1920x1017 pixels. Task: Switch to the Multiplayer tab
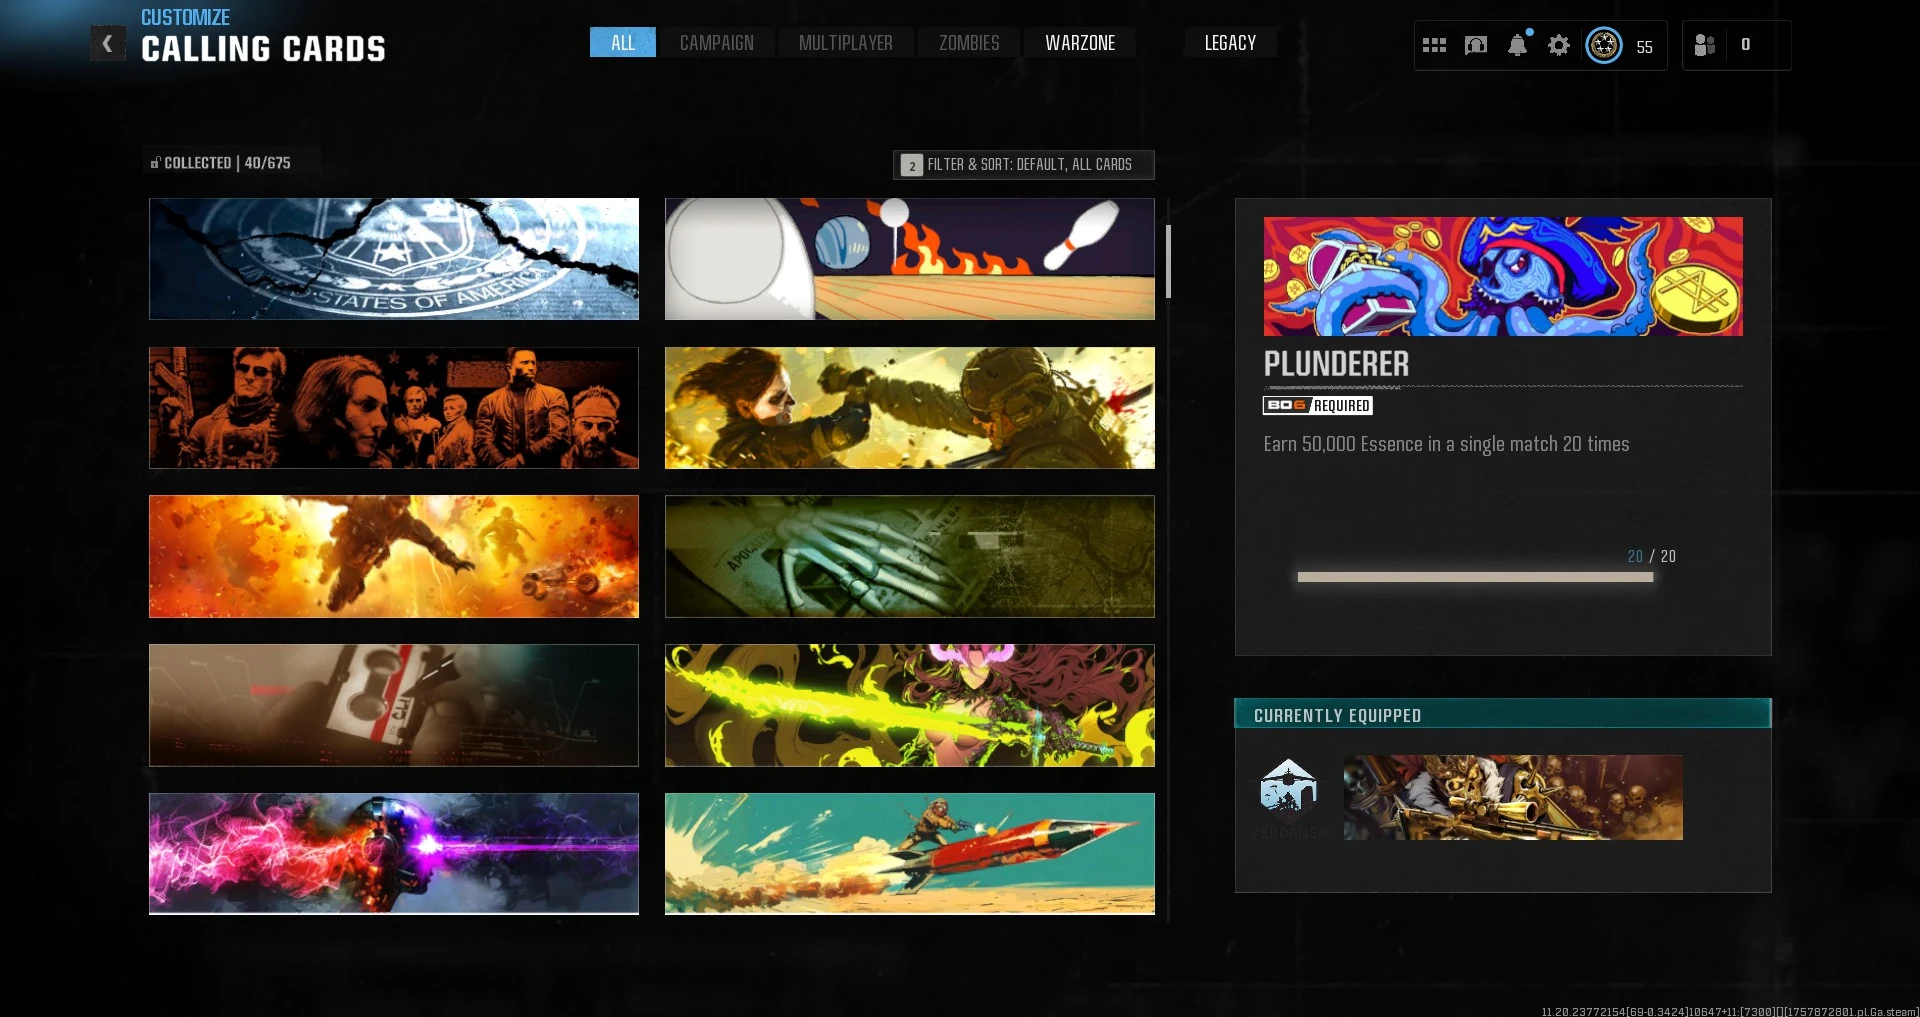pos(846,42)
